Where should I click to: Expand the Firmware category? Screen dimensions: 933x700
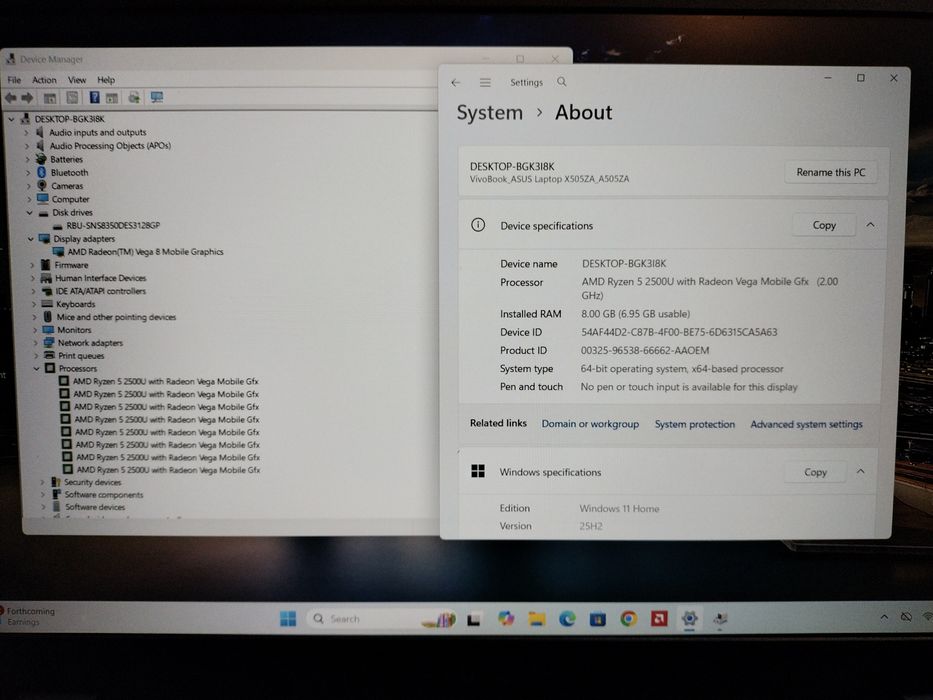point(32,265)
